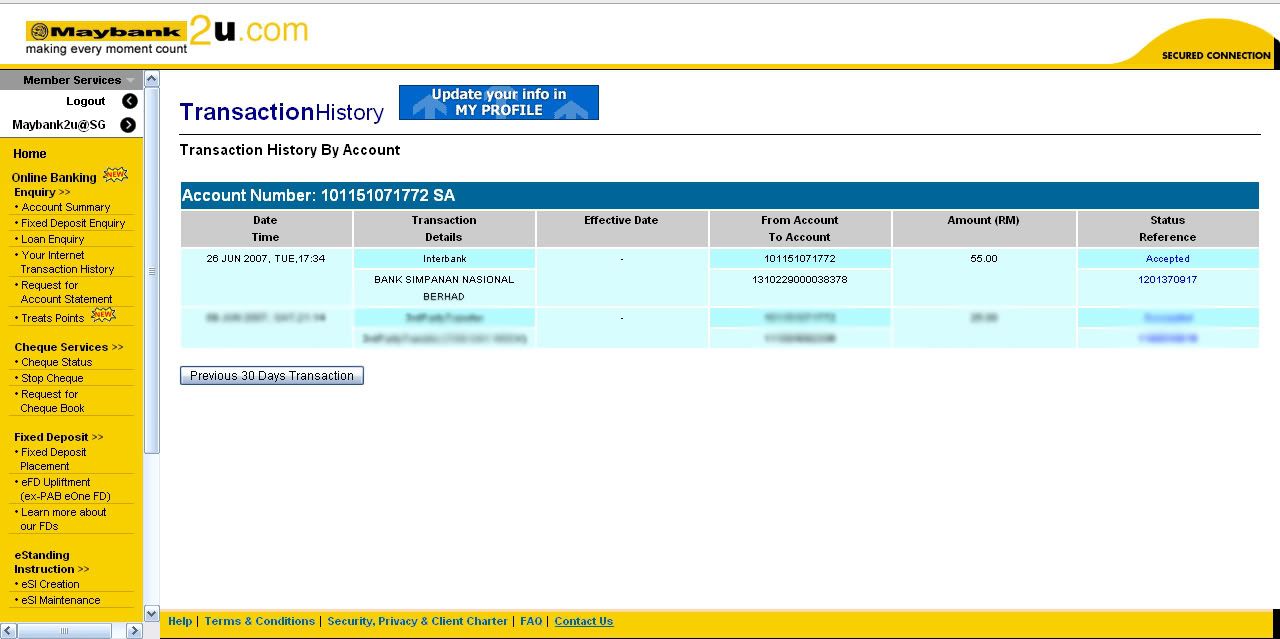This screenshot has width=1280, height=639.
Task: Click the Maybank2u.com logo
Action: click(166, 37)
